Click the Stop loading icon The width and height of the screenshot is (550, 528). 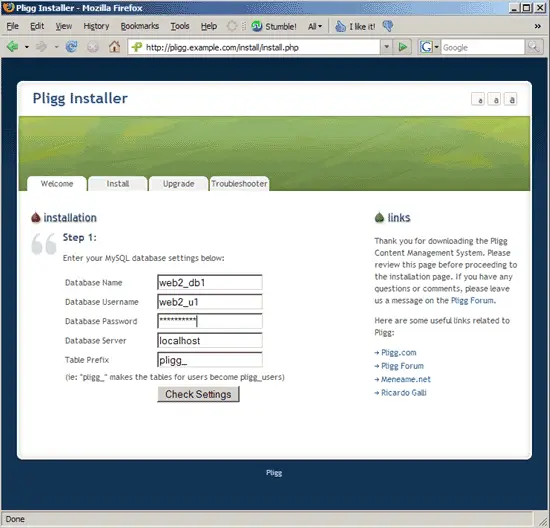(93, 47)
